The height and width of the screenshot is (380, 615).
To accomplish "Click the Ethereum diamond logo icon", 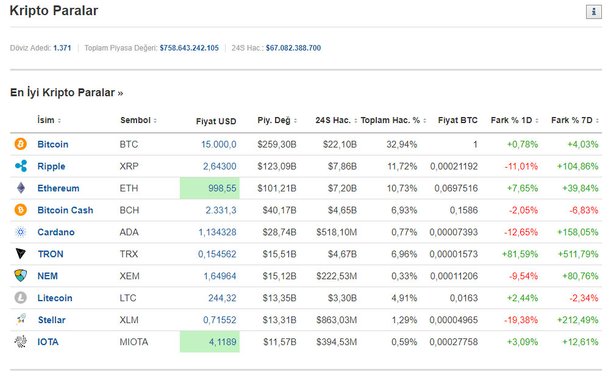I will (21, 188).
